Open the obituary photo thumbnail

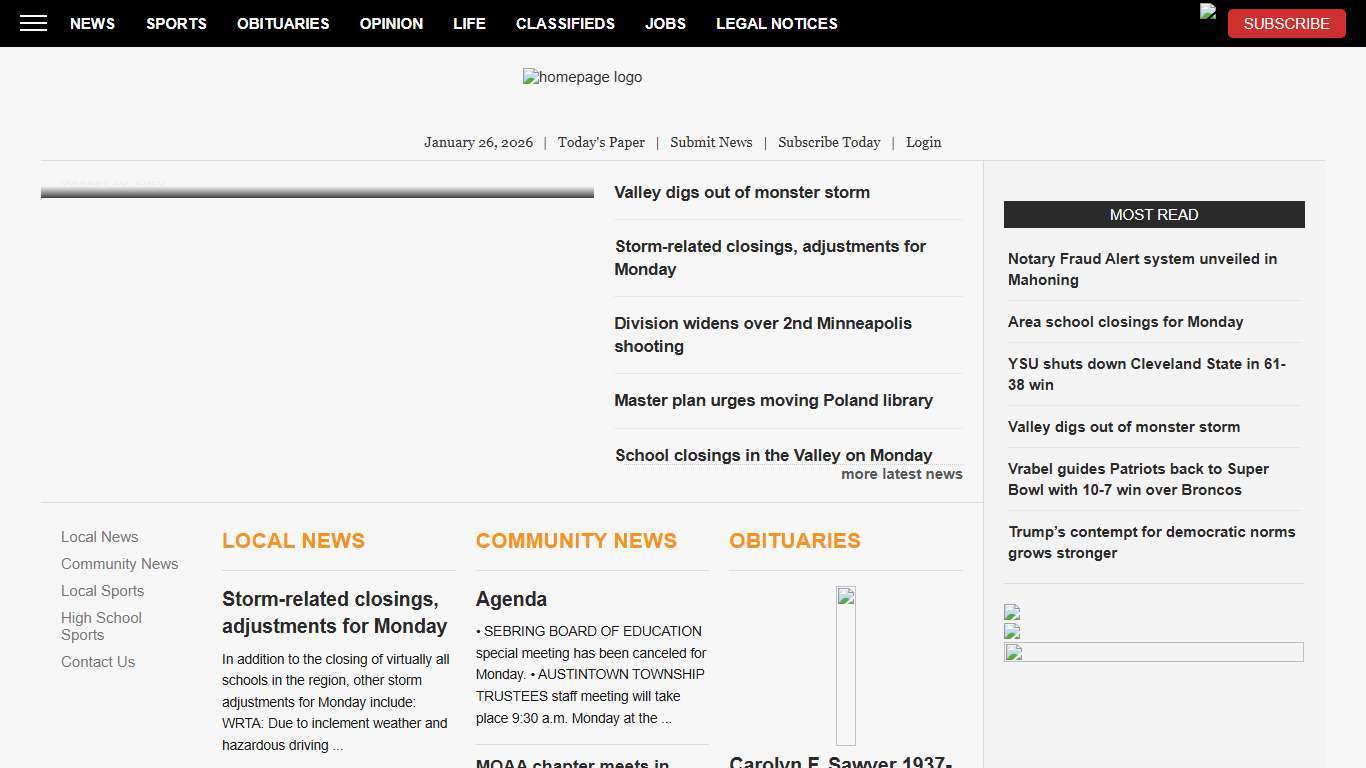pyautogui.click(x=845, y=665)
